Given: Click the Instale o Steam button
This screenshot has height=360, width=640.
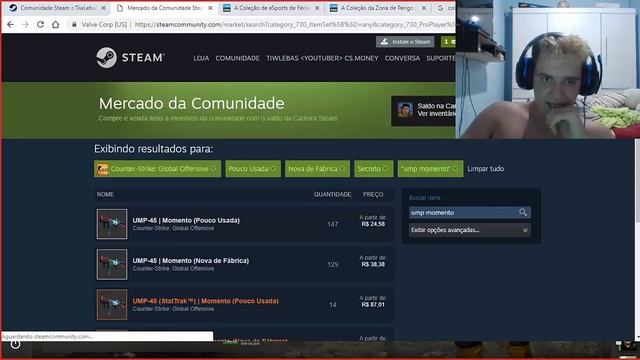Looking at the screenshot, I should pyautogui.click(x=405, y=42).
